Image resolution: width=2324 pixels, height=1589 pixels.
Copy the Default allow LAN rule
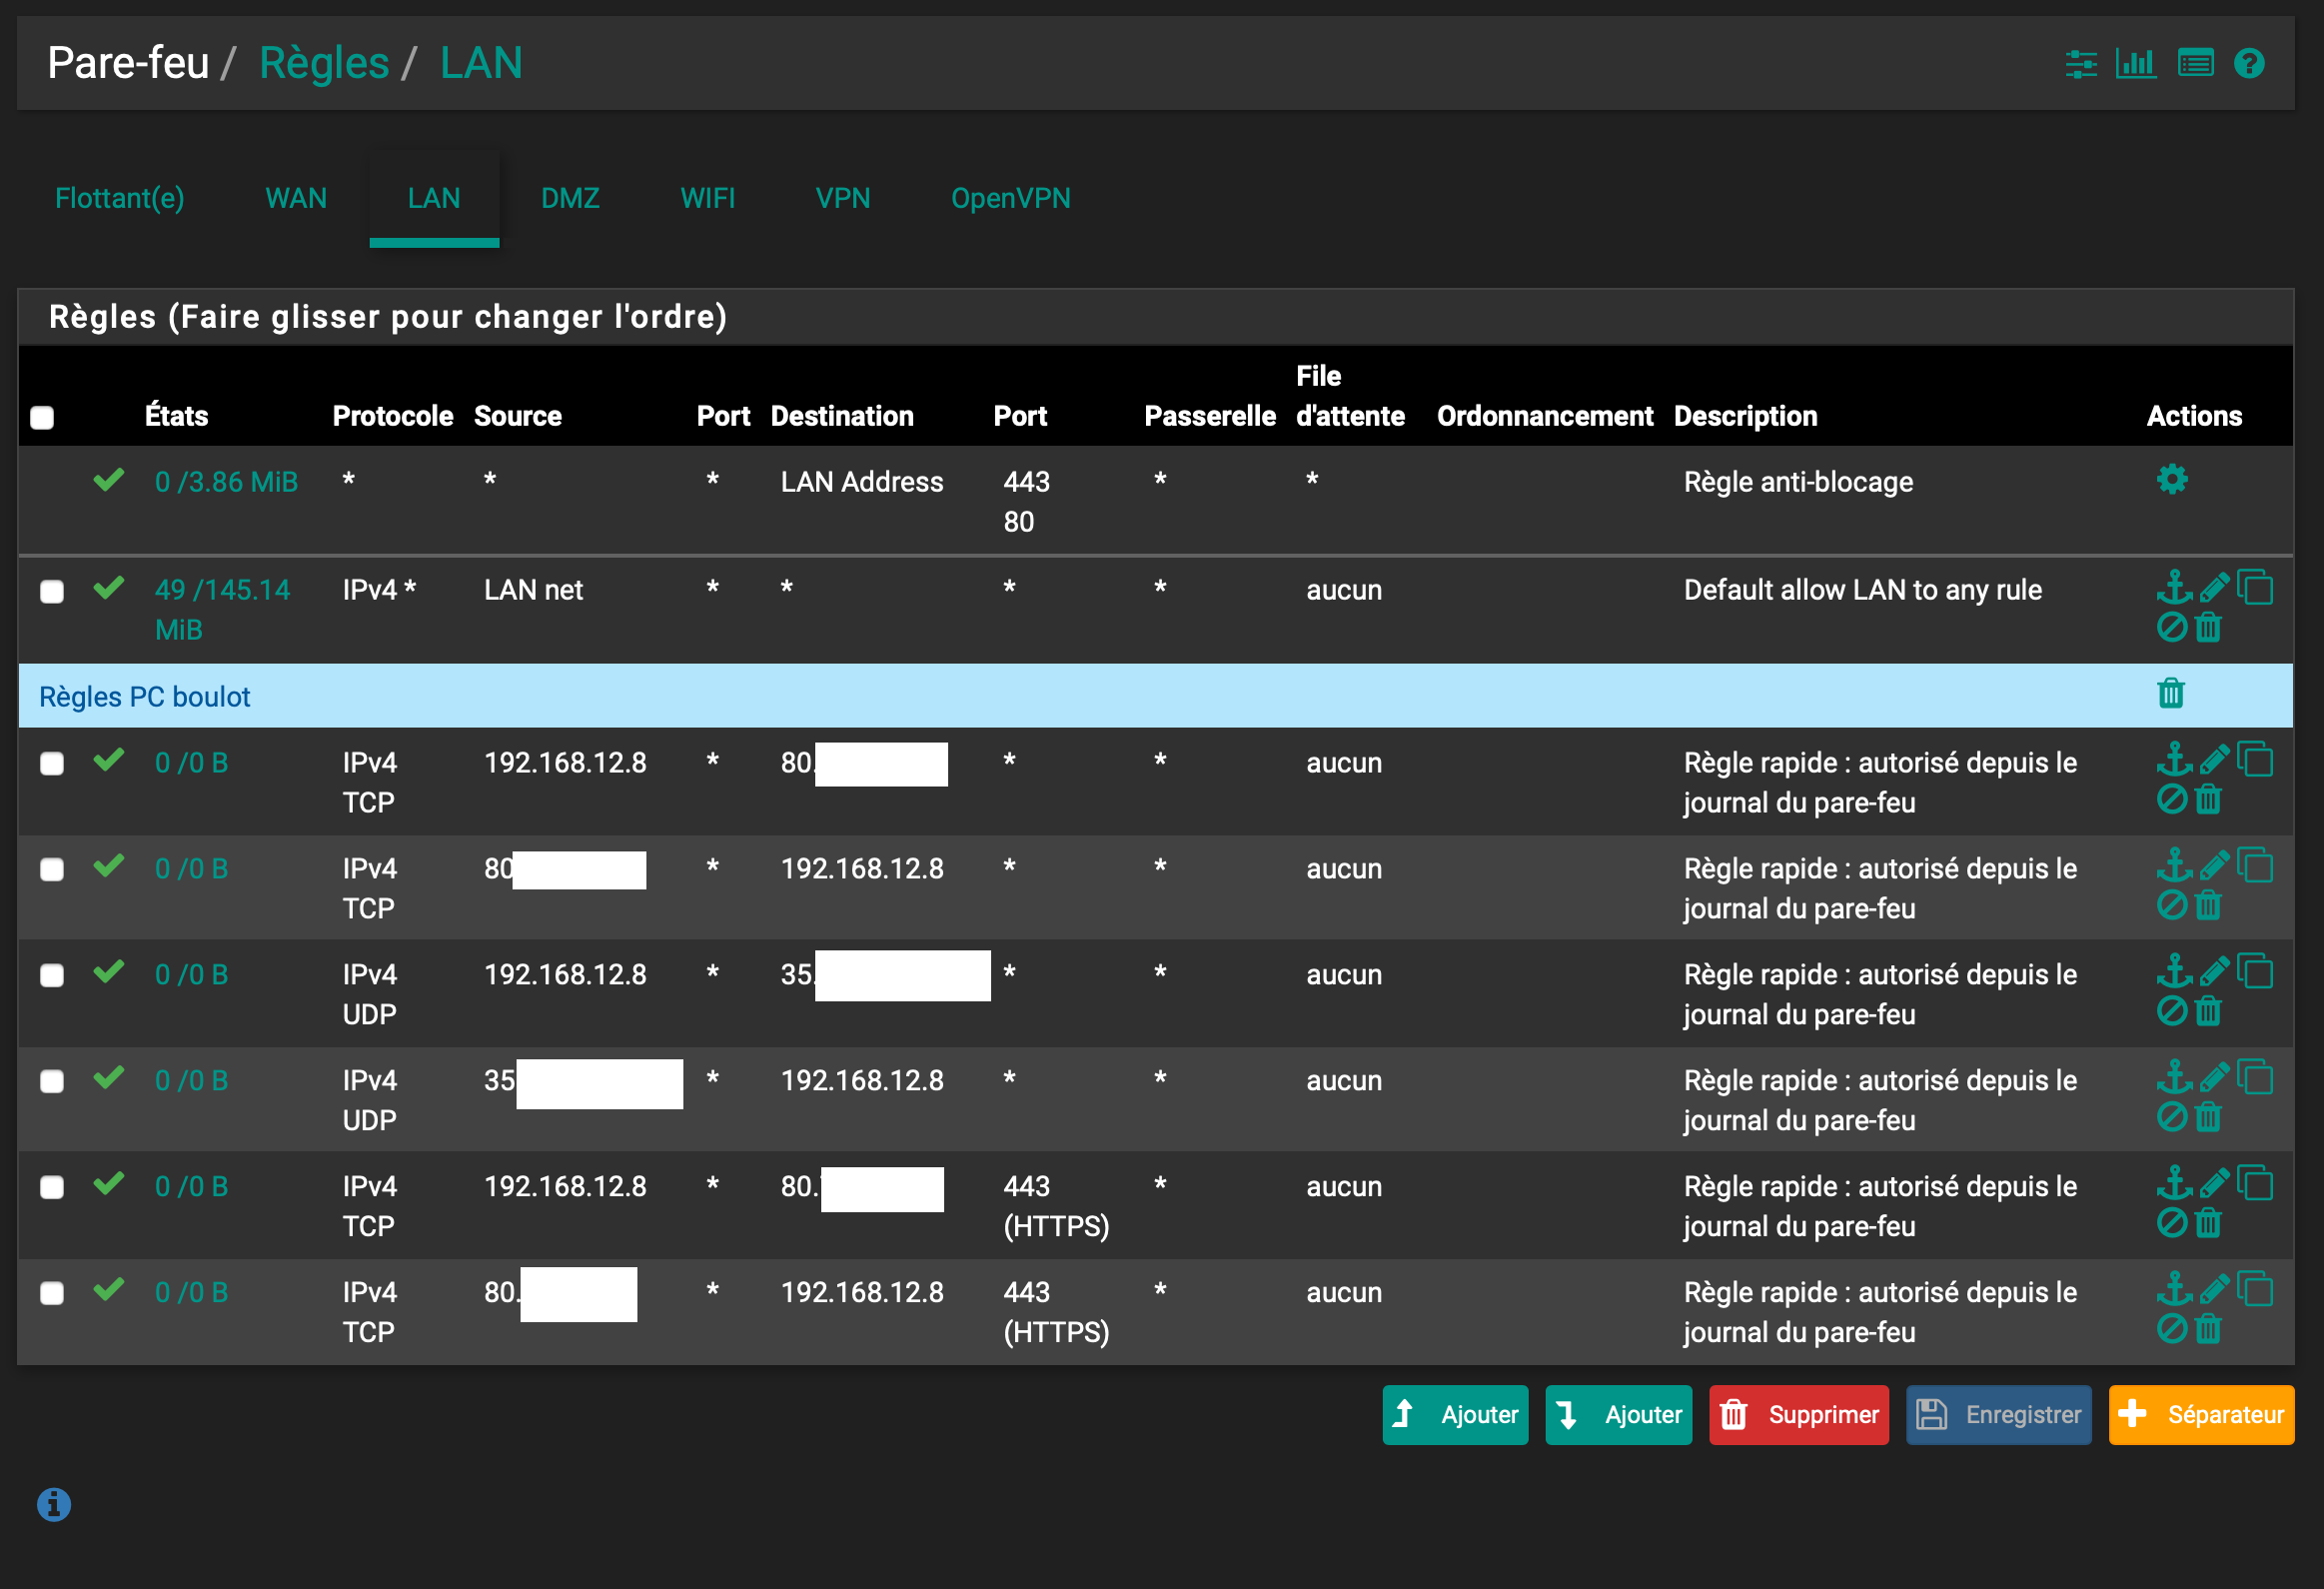click(x=2255, y=588)
